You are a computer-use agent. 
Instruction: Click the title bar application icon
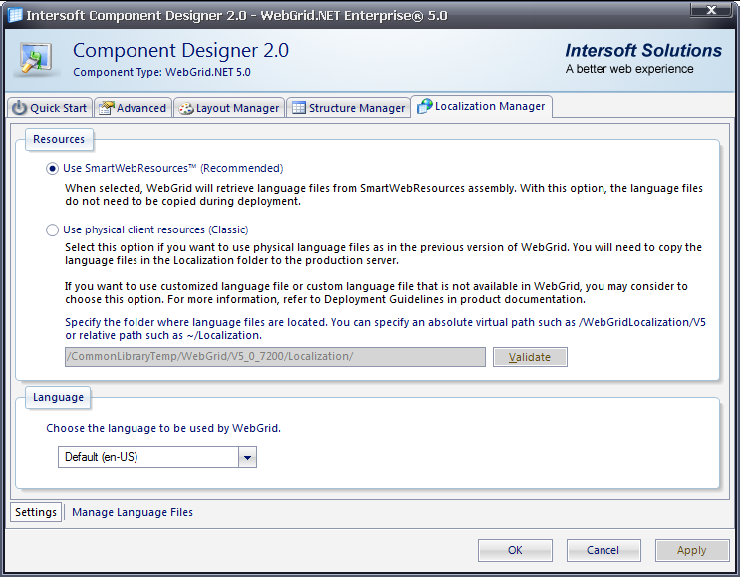[15, 15]
